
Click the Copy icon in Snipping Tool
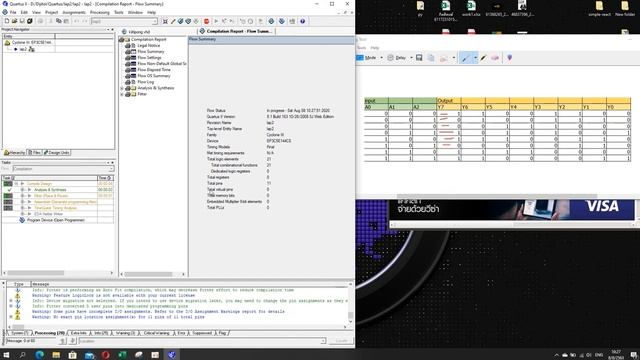pyautogui.click(x=431, y=58)
